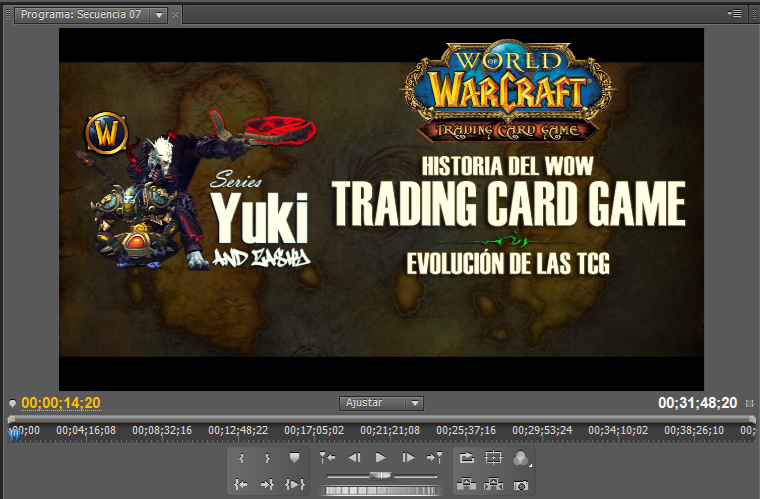Click the duration readout 00;31;48;20
Screen dimensions: 760x499
[x=697, y=403]
